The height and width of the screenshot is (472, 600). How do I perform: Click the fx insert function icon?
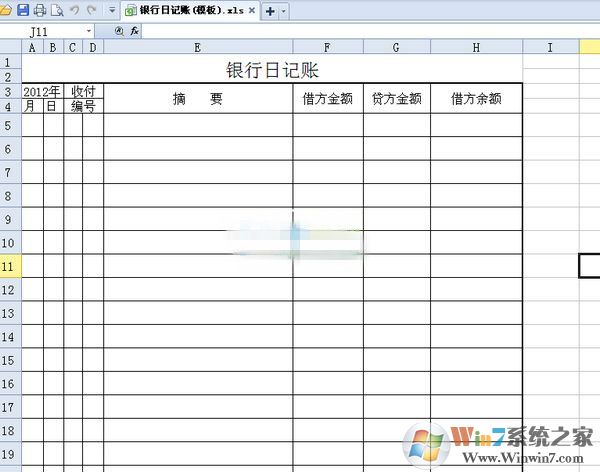pos(134,31)
